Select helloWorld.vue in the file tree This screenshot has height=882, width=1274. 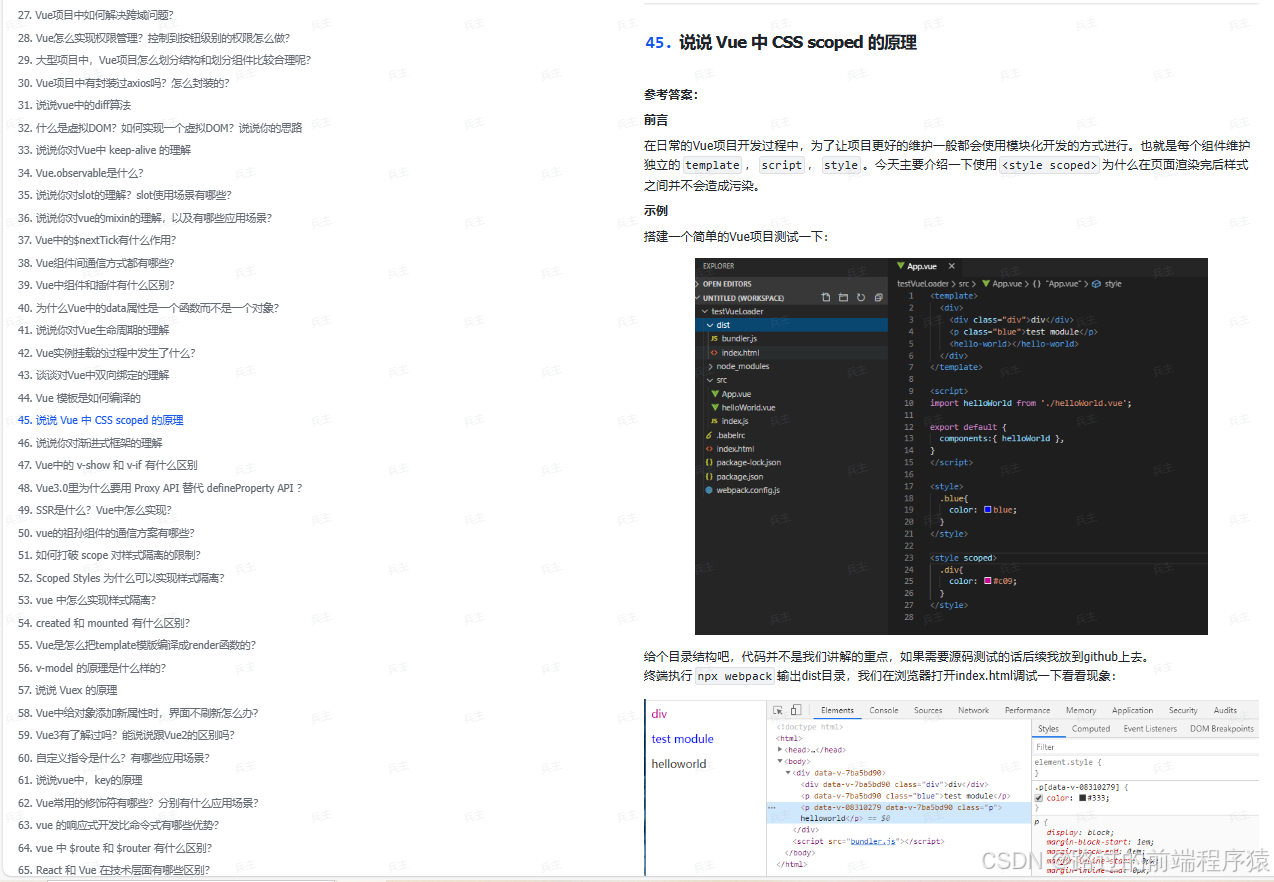(748, 407)
